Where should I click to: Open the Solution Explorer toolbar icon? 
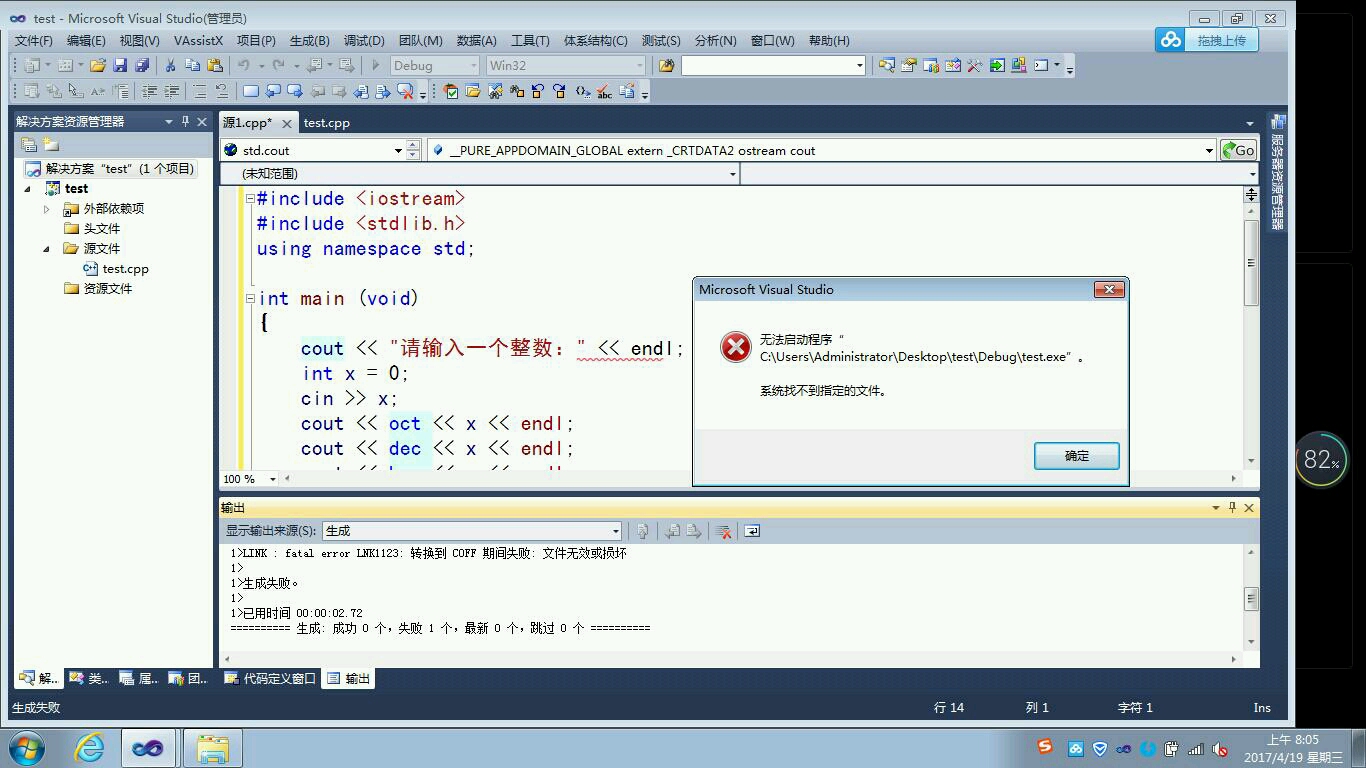click(x=887, y=65)
